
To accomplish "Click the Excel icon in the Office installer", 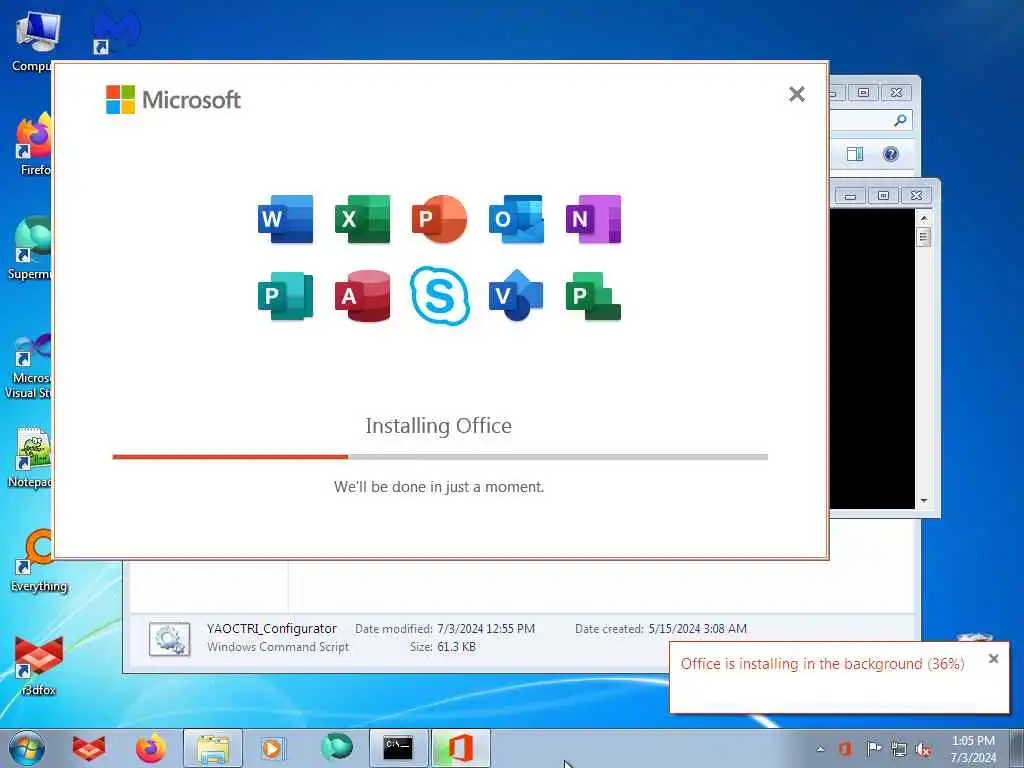I will tap(362, 219).
